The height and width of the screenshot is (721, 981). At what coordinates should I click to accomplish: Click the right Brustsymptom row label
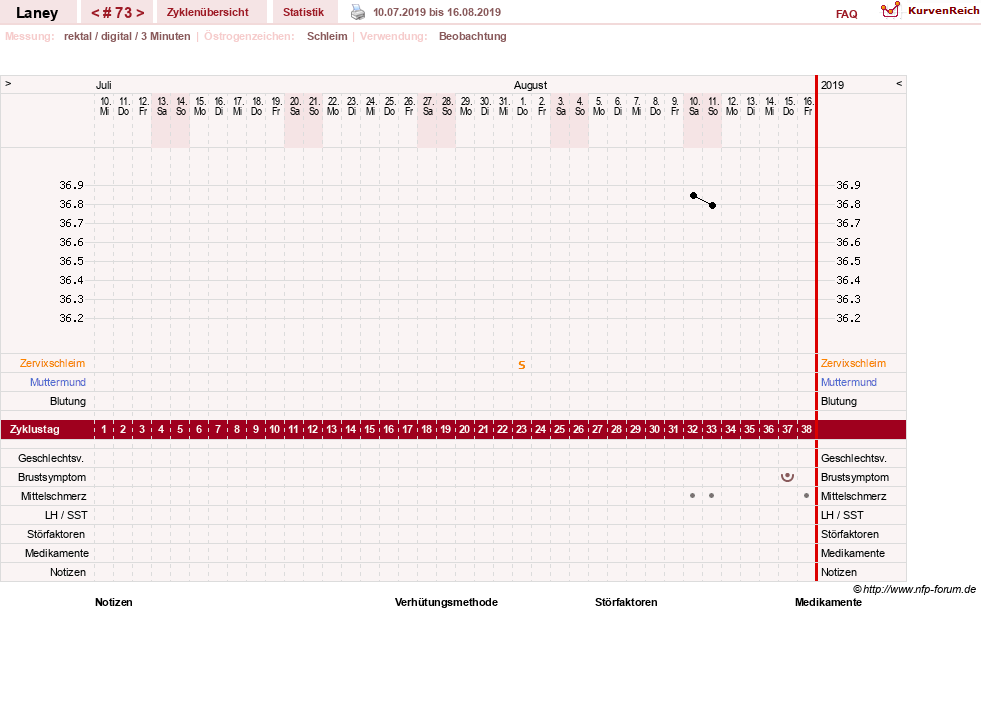pos(855,477)
